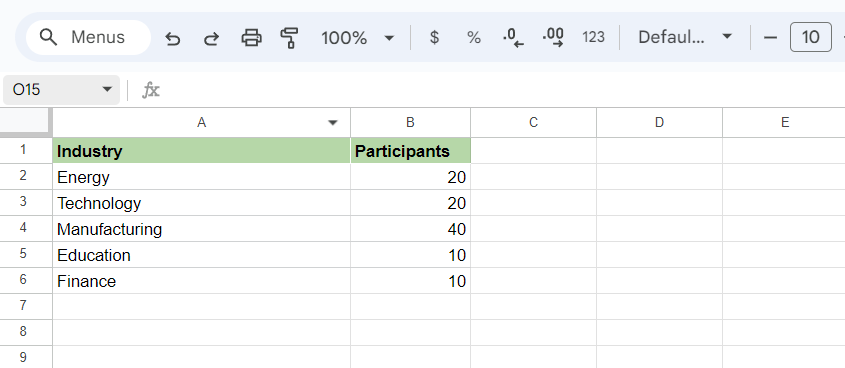Open the Default font dropdown
This screenshot has width=845, height=368.
(685, 37)
